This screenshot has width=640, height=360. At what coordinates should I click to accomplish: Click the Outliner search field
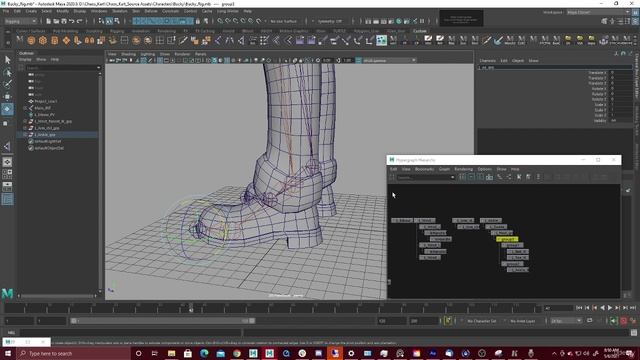pos(63,68)
